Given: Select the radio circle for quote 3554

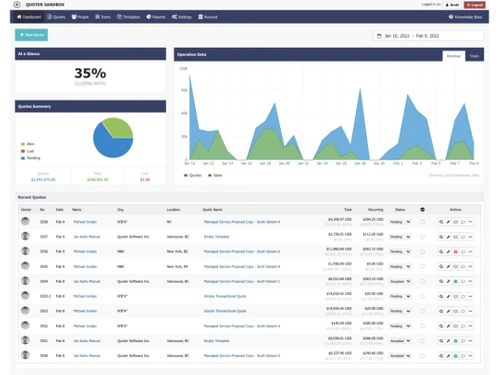Looking at the screenshot, I should (x=422, y=281).
